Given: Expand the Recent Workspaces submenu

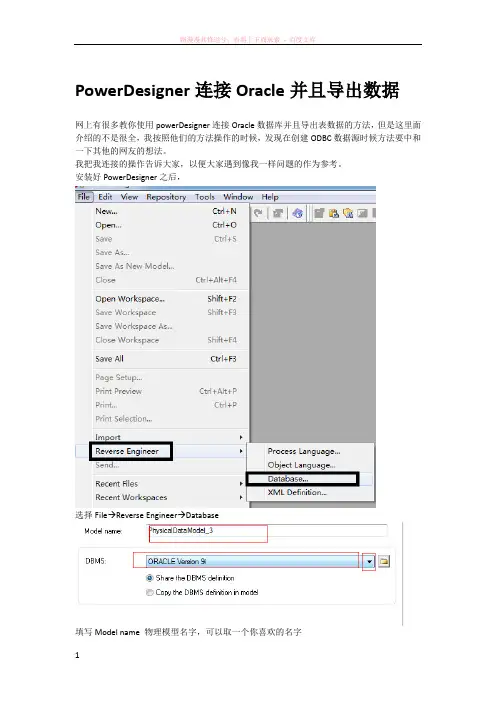Looking at the screenshot, I should click(x=241, y=497).
